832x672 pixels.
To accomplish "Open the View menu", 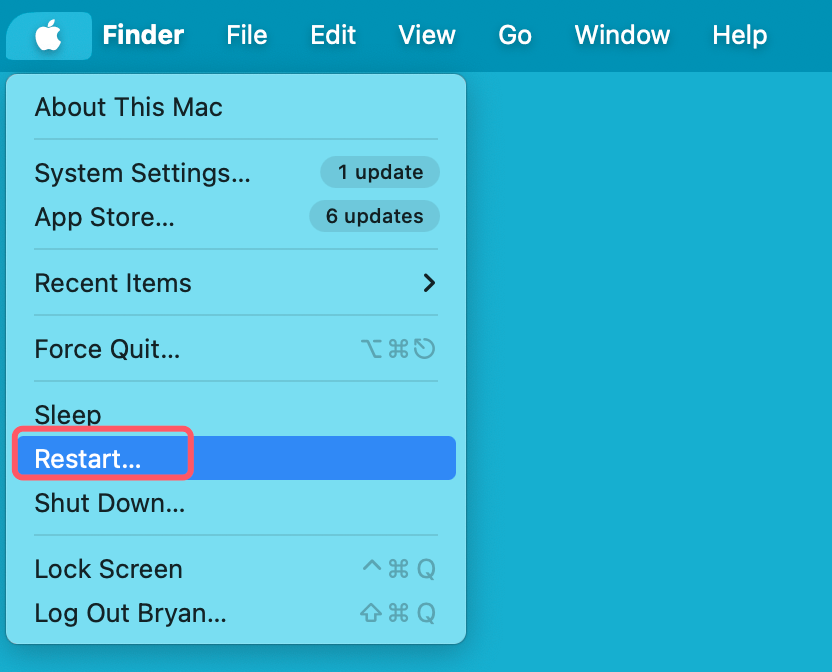I will 427,36.
